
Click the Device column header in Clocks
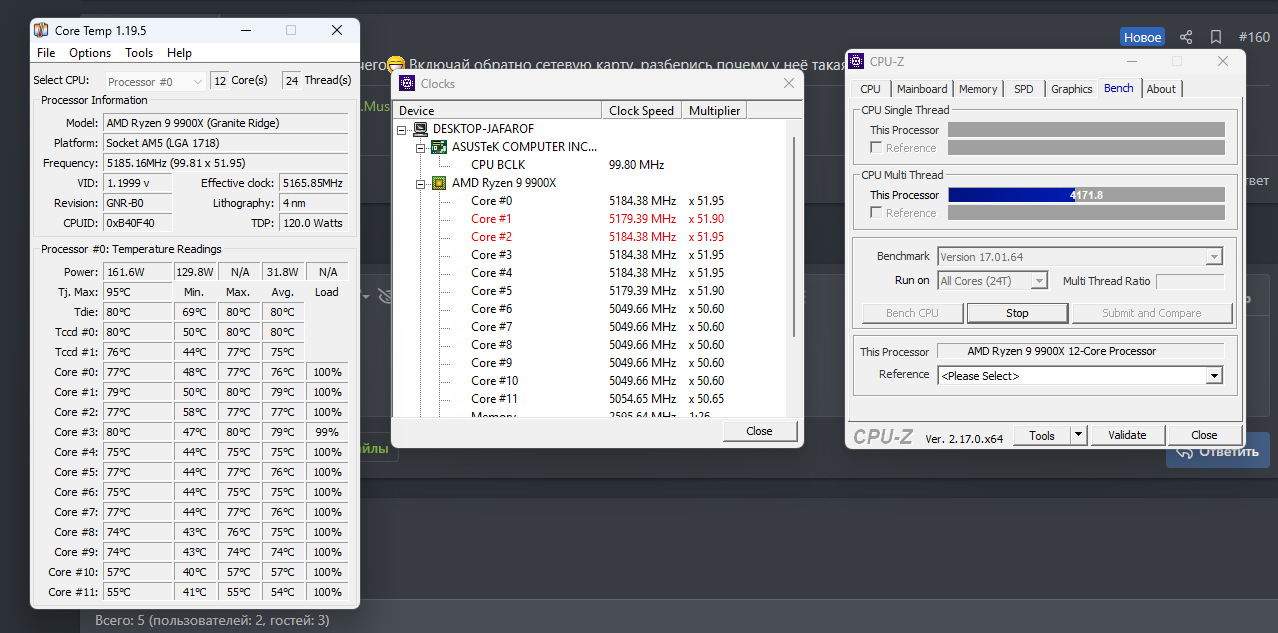pyautogui.click(x=498, y=111)
